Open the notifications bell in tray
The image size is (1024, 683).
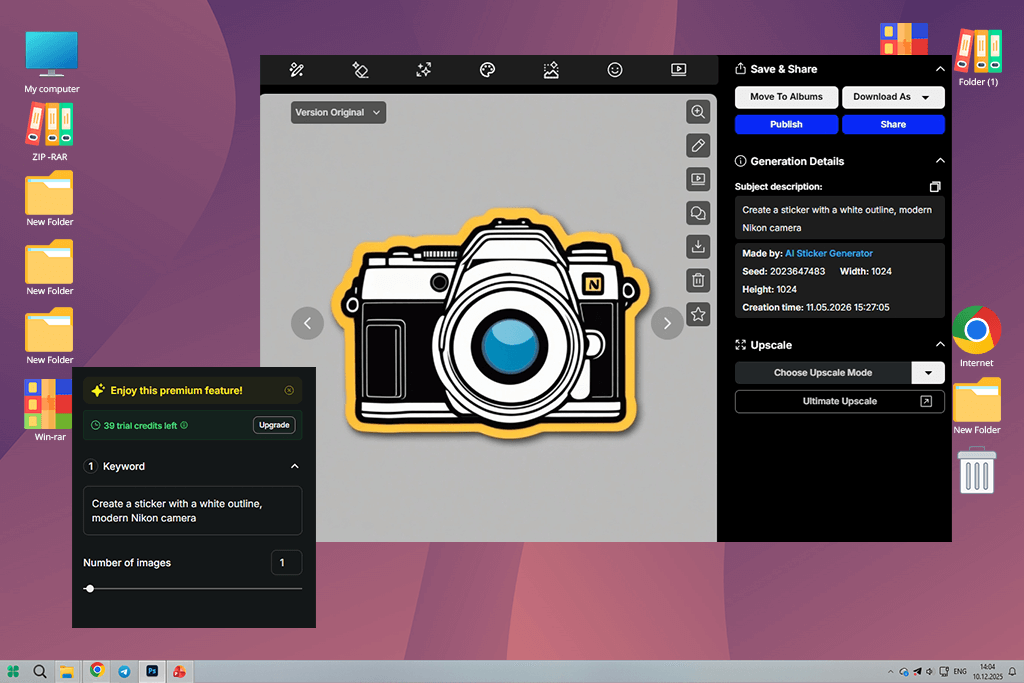tap(1012, 672)
